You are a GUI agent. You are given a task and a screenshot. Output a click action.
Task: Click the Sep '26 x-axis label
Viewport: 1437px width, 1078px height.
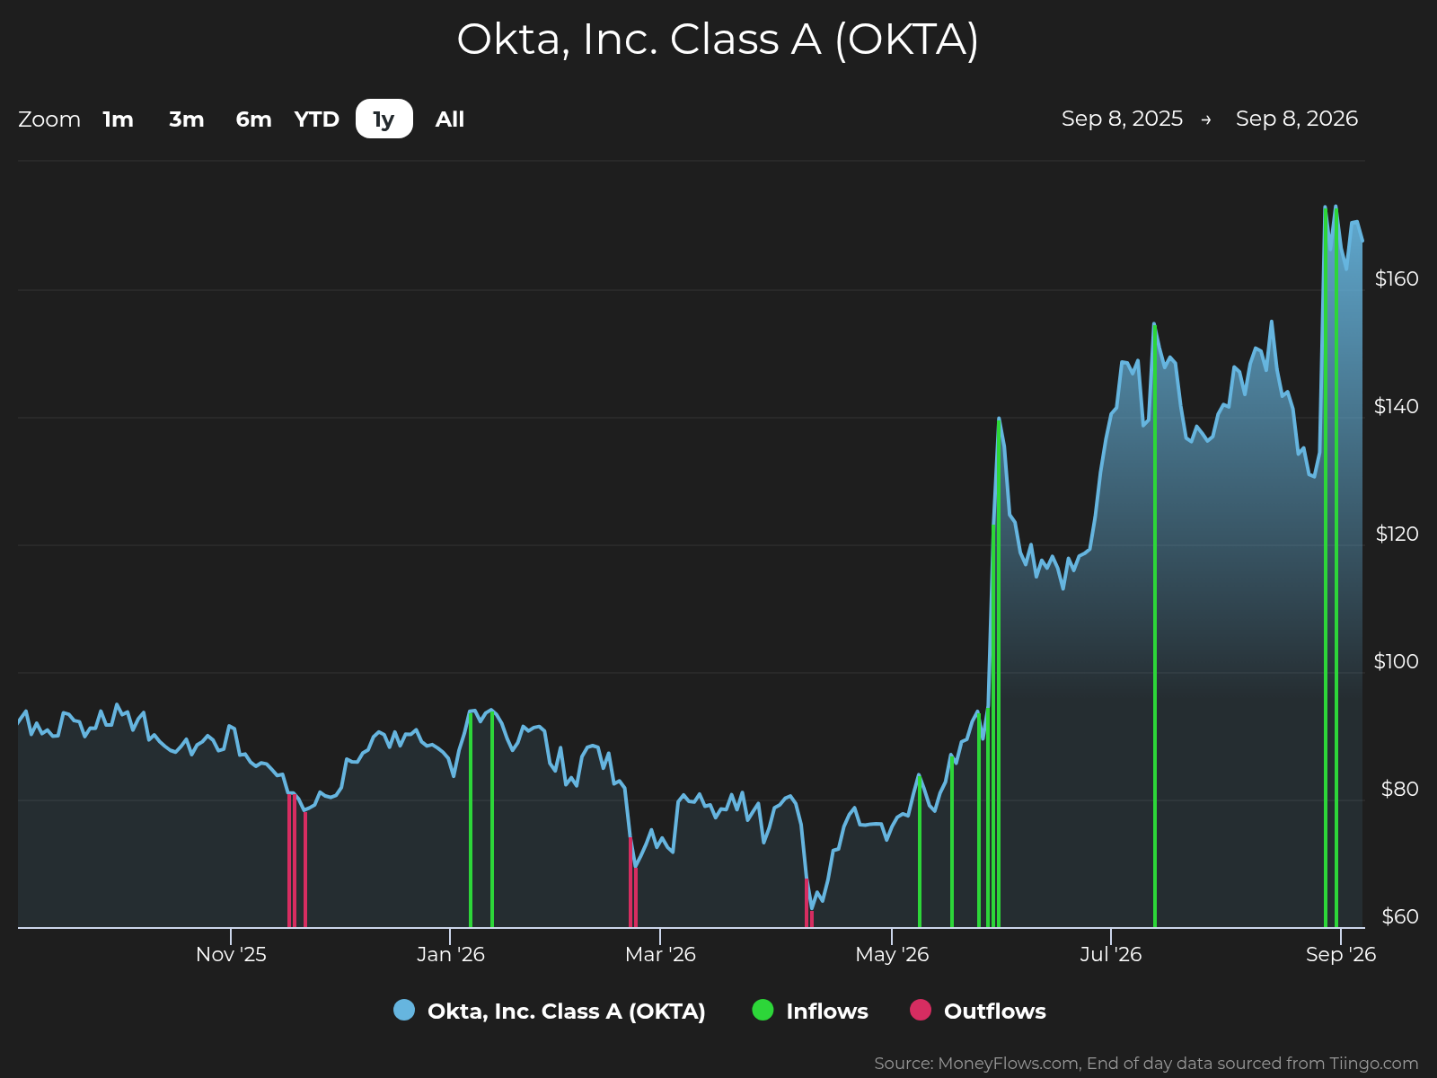(x=1341, y=954)
